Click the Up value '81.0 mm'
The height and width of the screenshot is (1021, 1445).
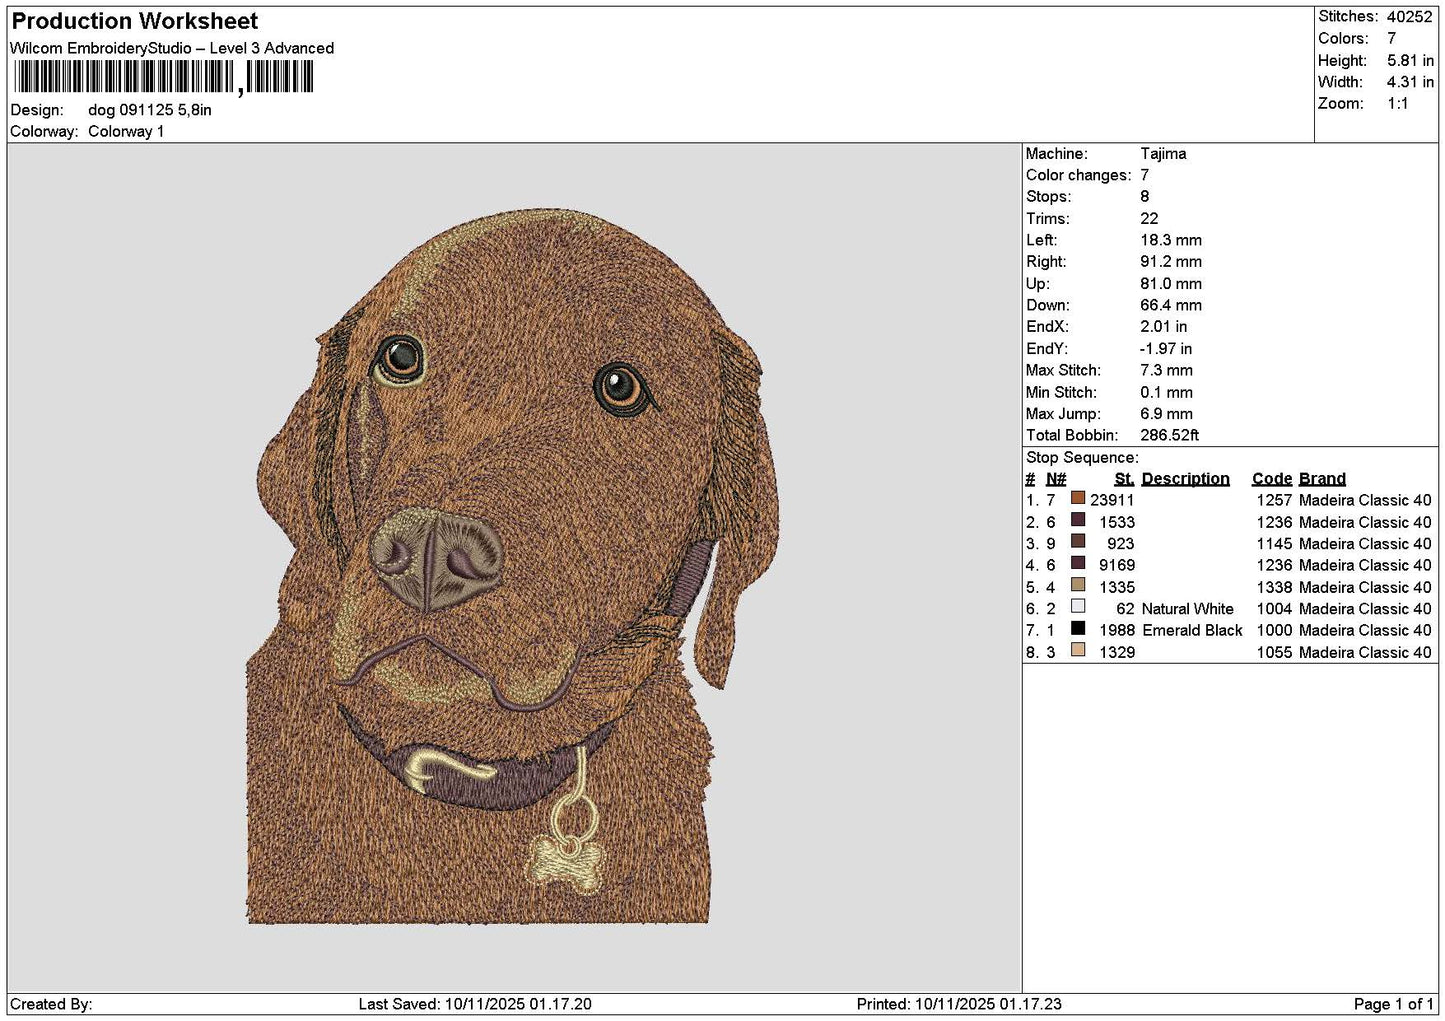[1171, 284]
